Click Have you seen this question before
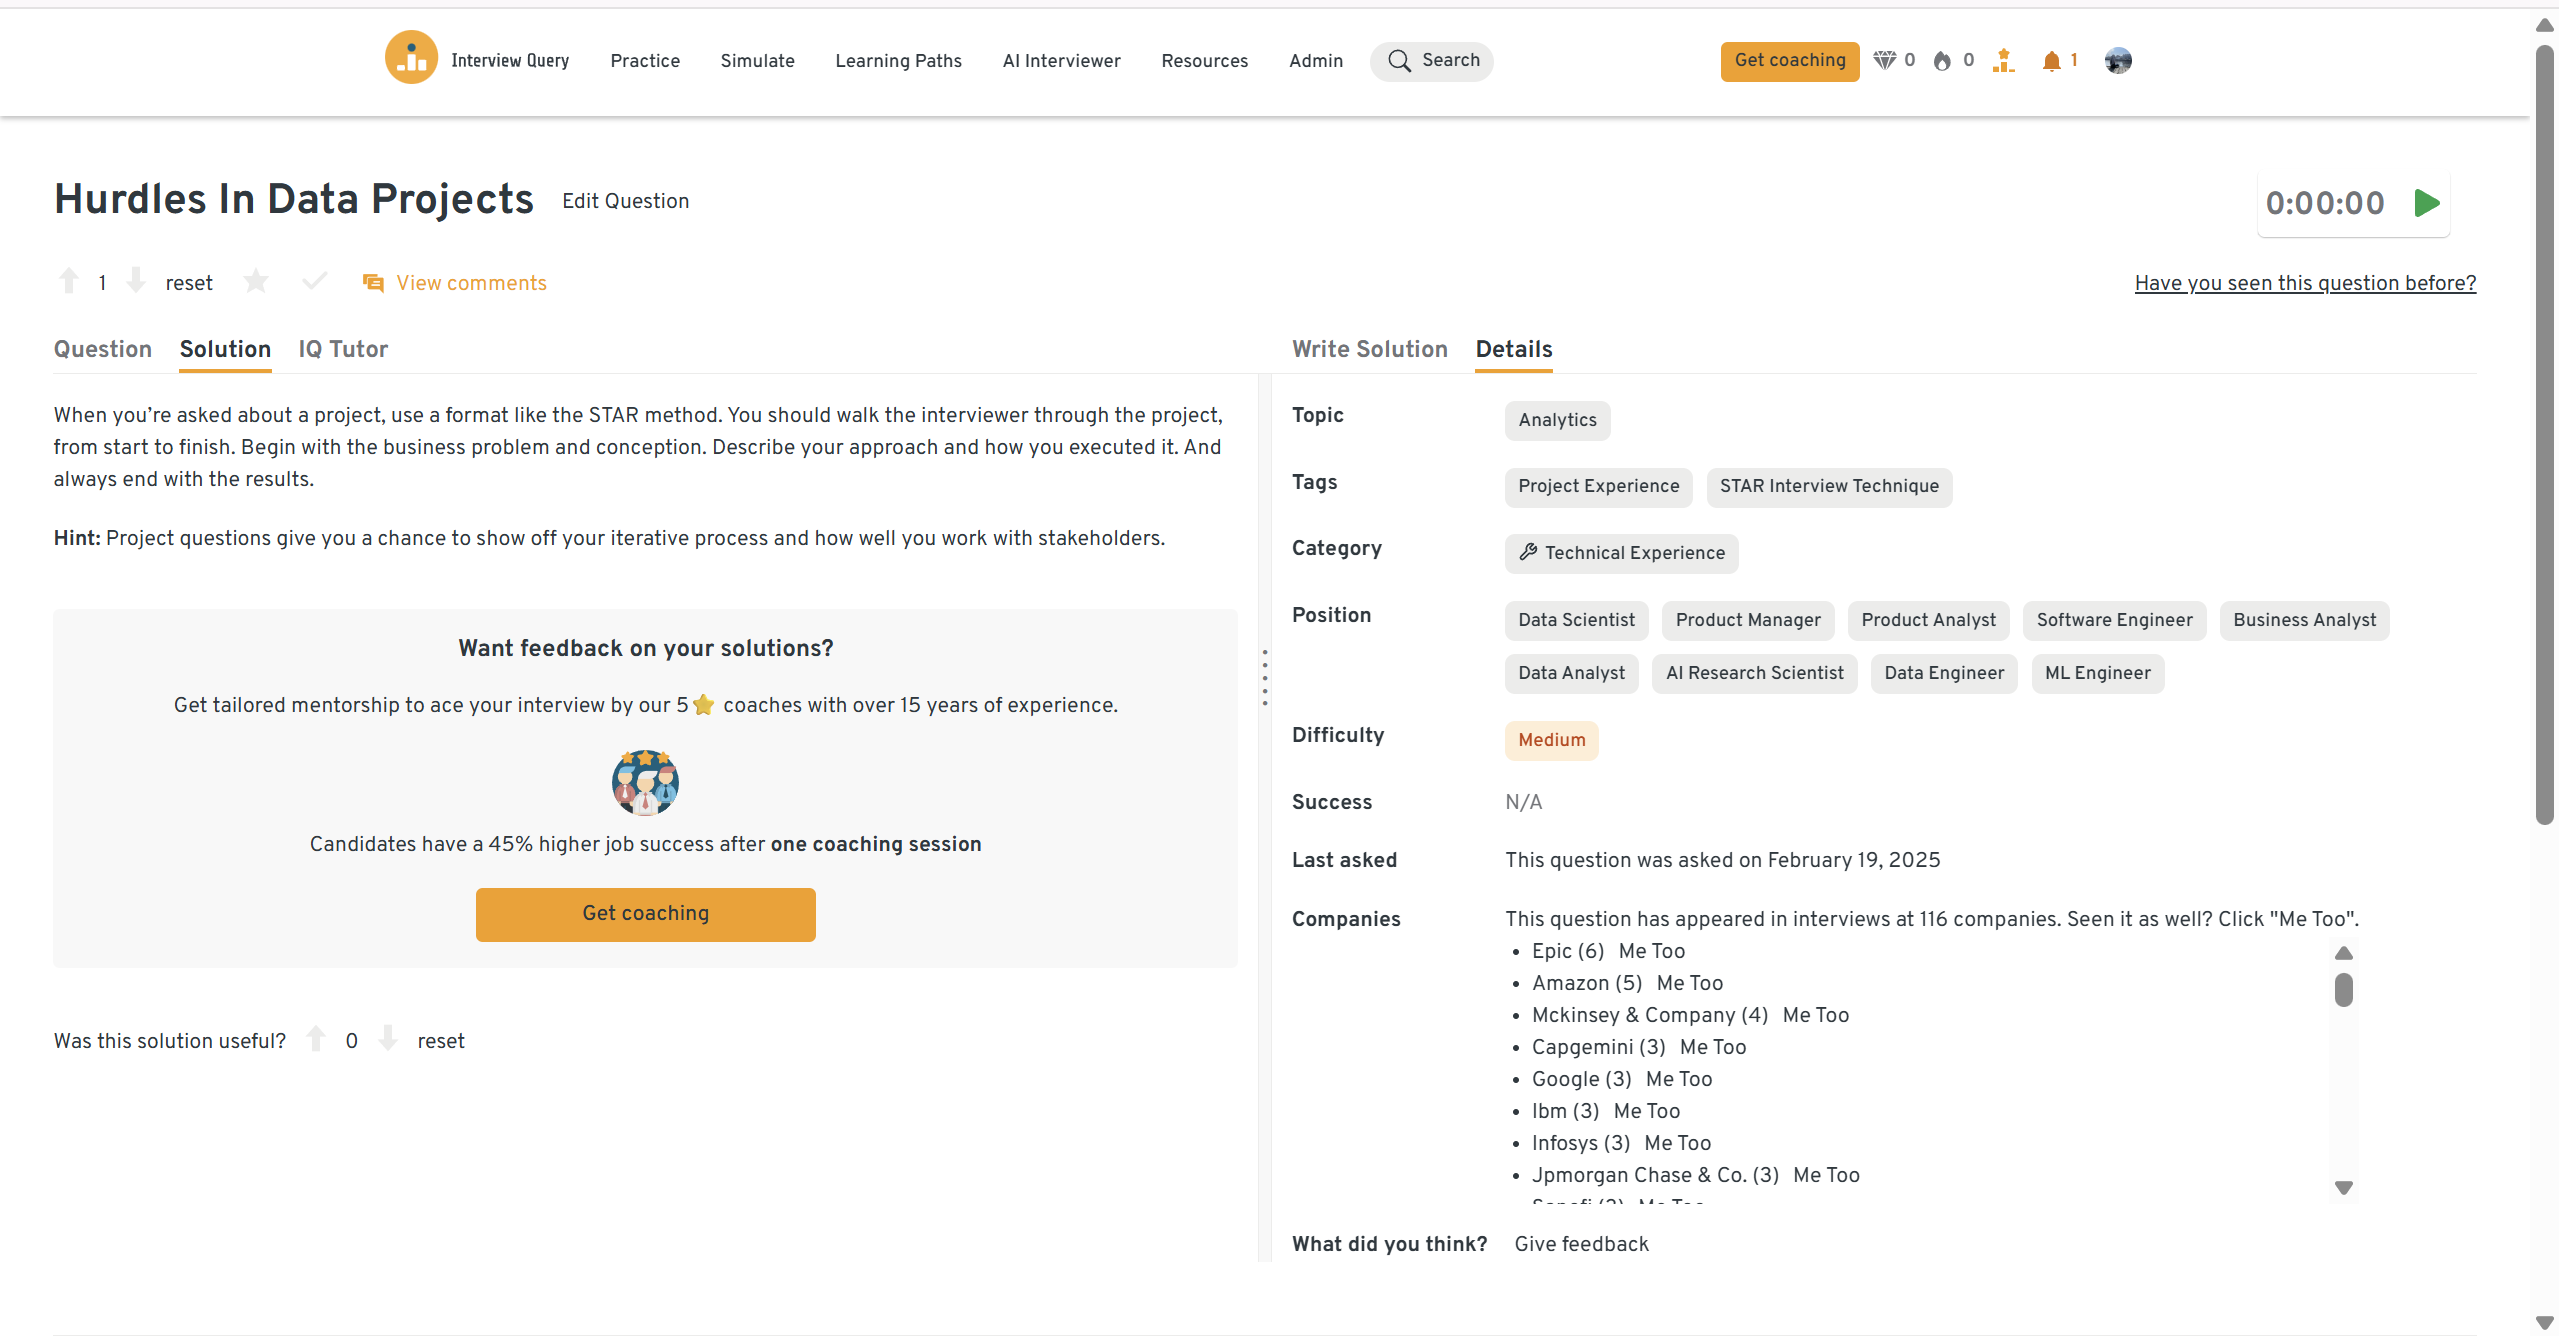2559x1336 pixels. coord(2305,283)
